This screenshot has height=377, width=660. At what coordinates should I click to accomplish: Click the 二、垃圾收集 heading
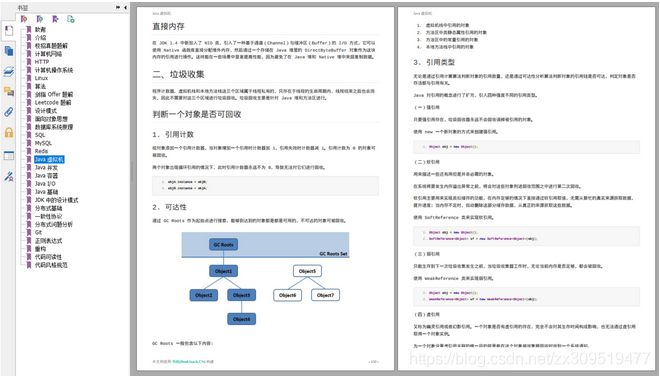(x=178, y=74)
